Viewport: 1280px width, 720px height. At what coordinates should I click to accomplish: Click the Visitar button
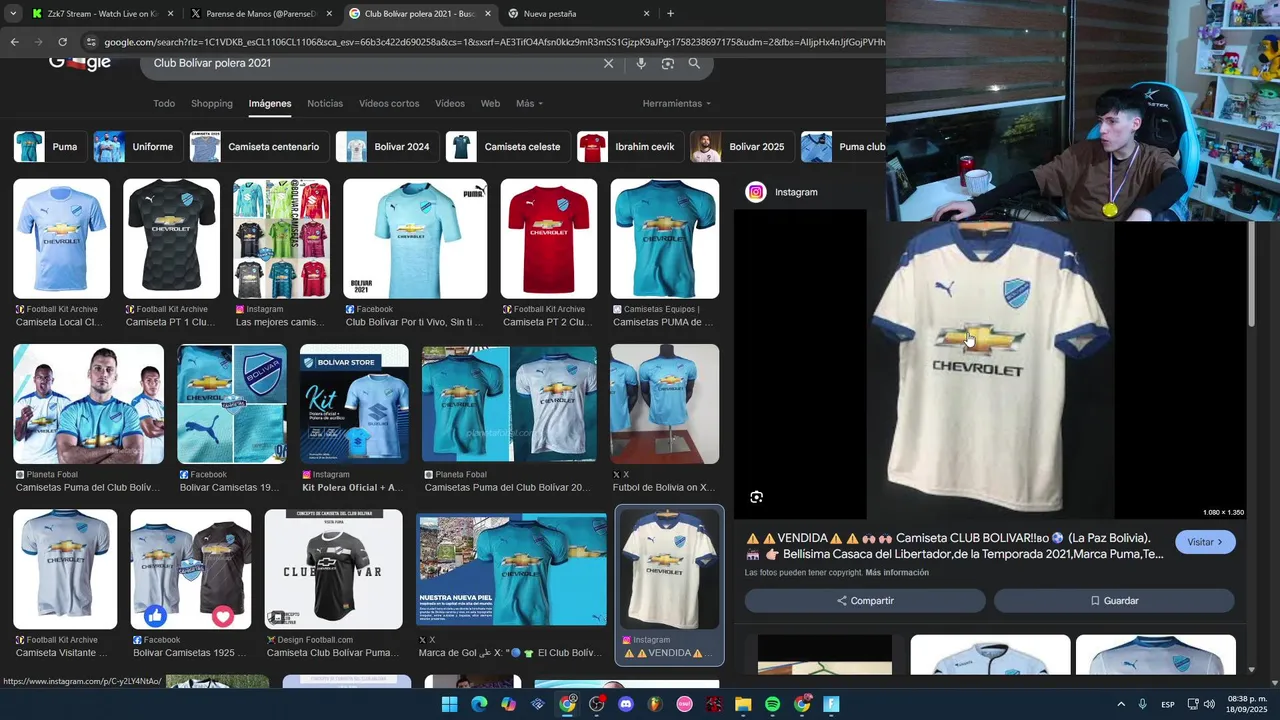tap(1205, 542)
